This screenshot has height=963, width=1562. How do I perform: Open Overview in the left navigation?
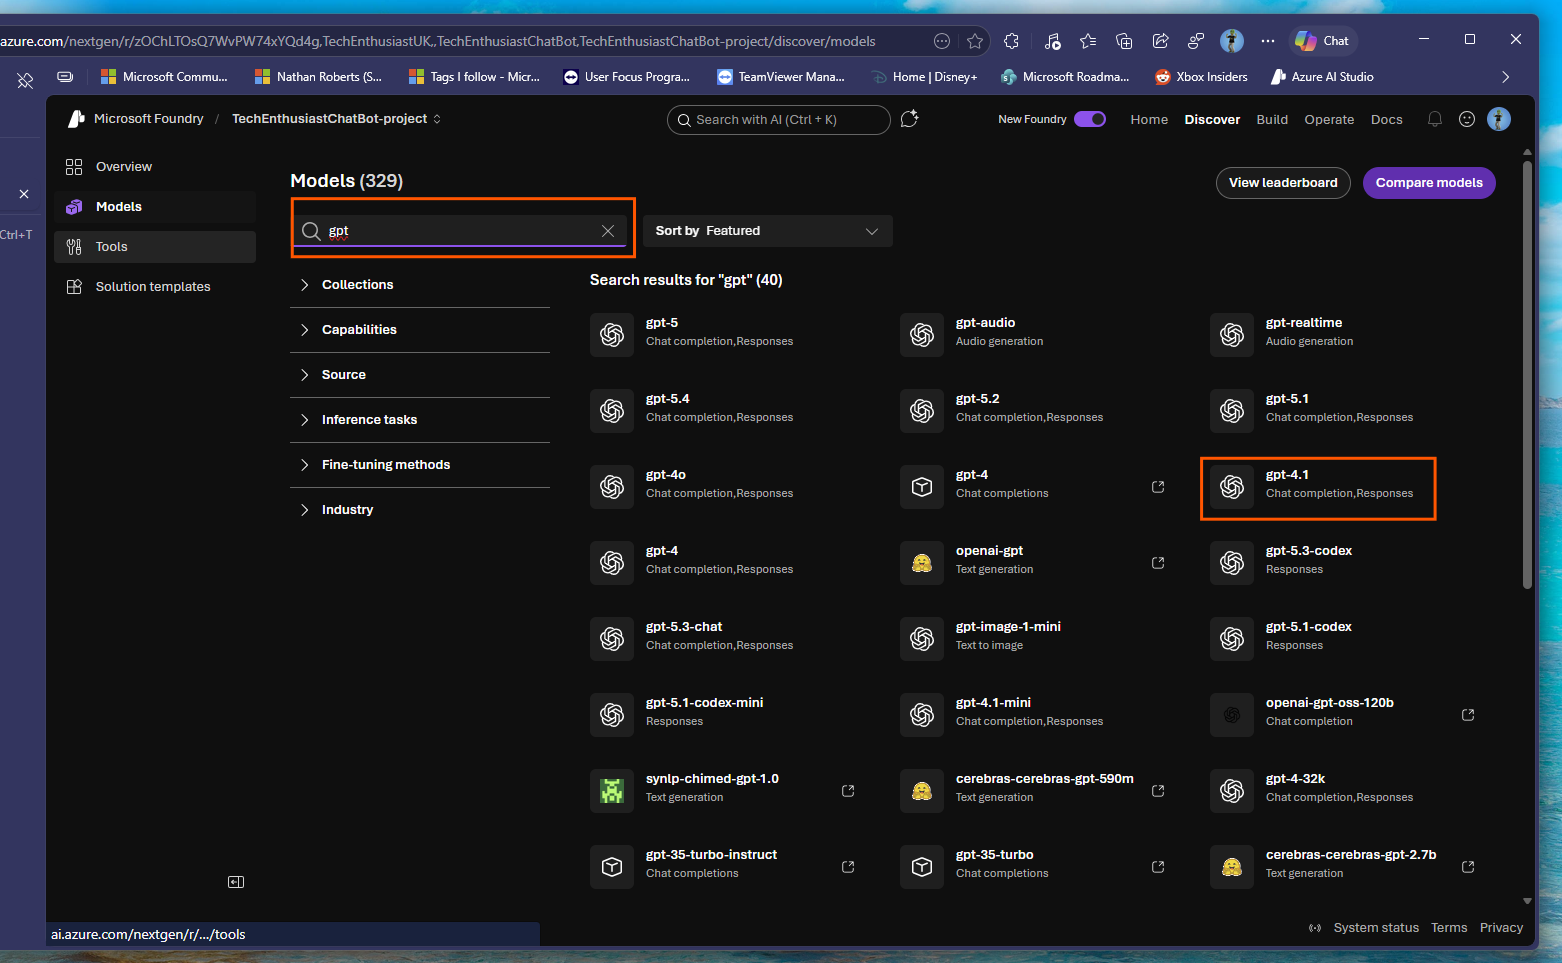(x=155, y=167)
